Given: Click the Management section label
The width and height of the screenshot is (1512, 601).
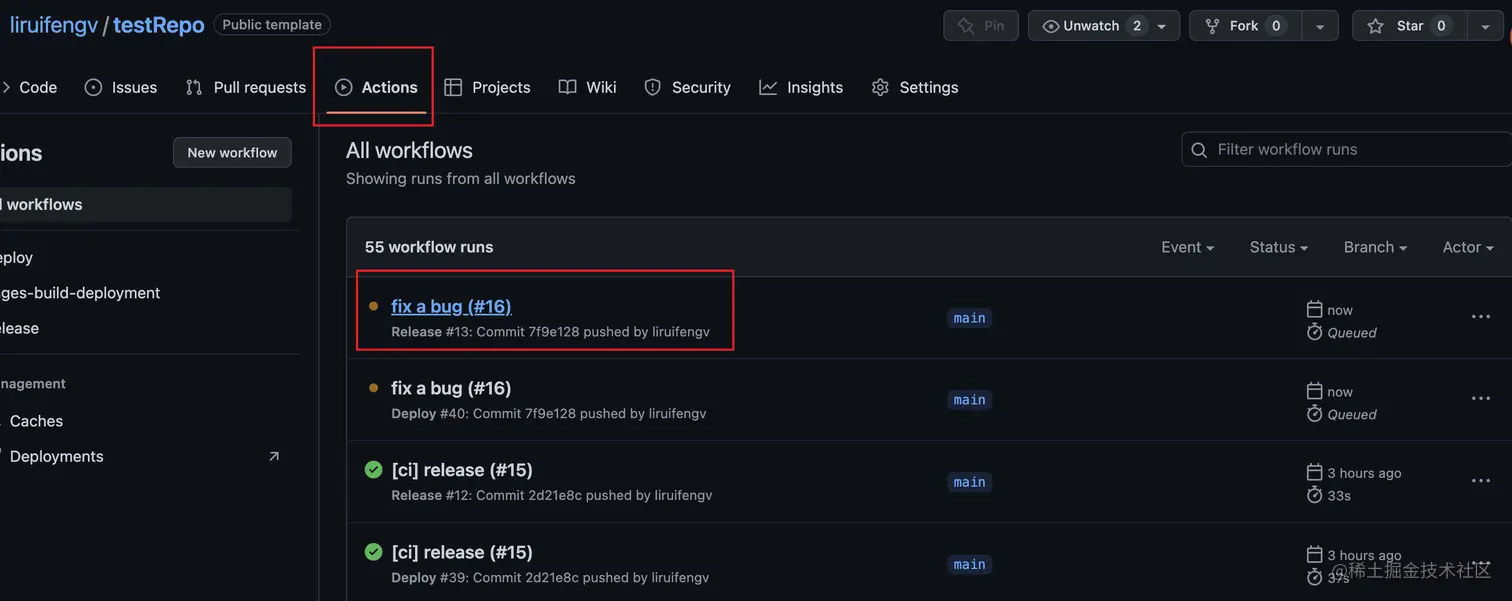Looking at the screenshot, I should pyautogui.click(x=32, y=383).
